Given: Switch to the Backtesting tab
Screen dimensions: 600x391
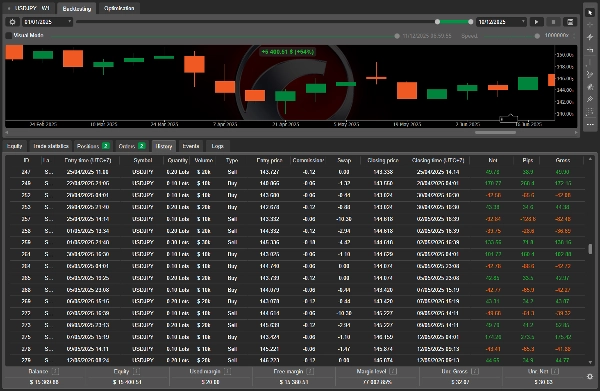Looking at the screenshot, I should tap(77, 8).
